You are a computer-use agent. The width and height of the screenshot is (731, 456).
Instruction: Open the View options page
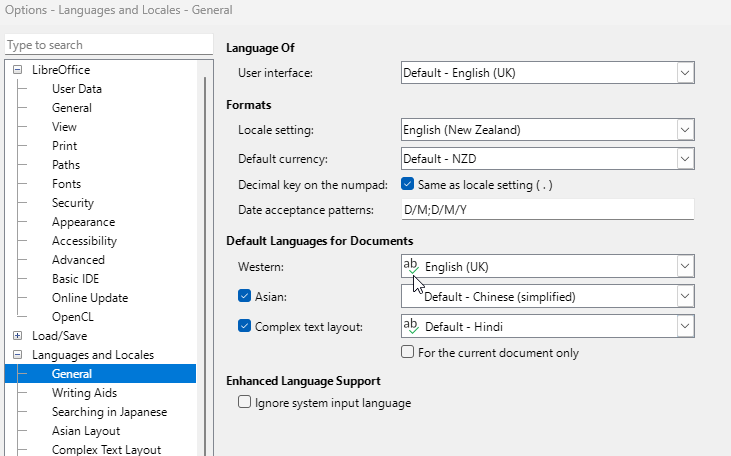(64, 127)
